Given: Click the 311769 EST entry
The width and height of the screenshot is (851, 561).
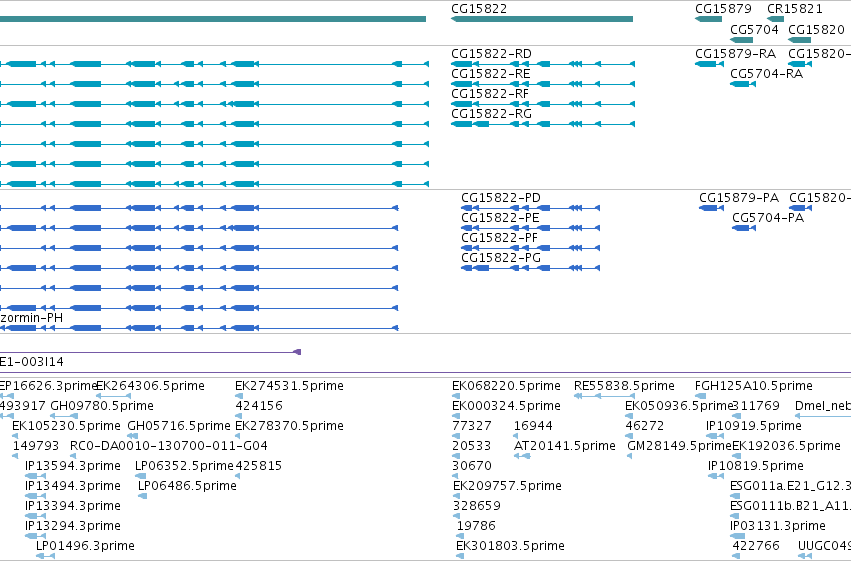Looking at the screenshot, I should (x=756, y=406).
